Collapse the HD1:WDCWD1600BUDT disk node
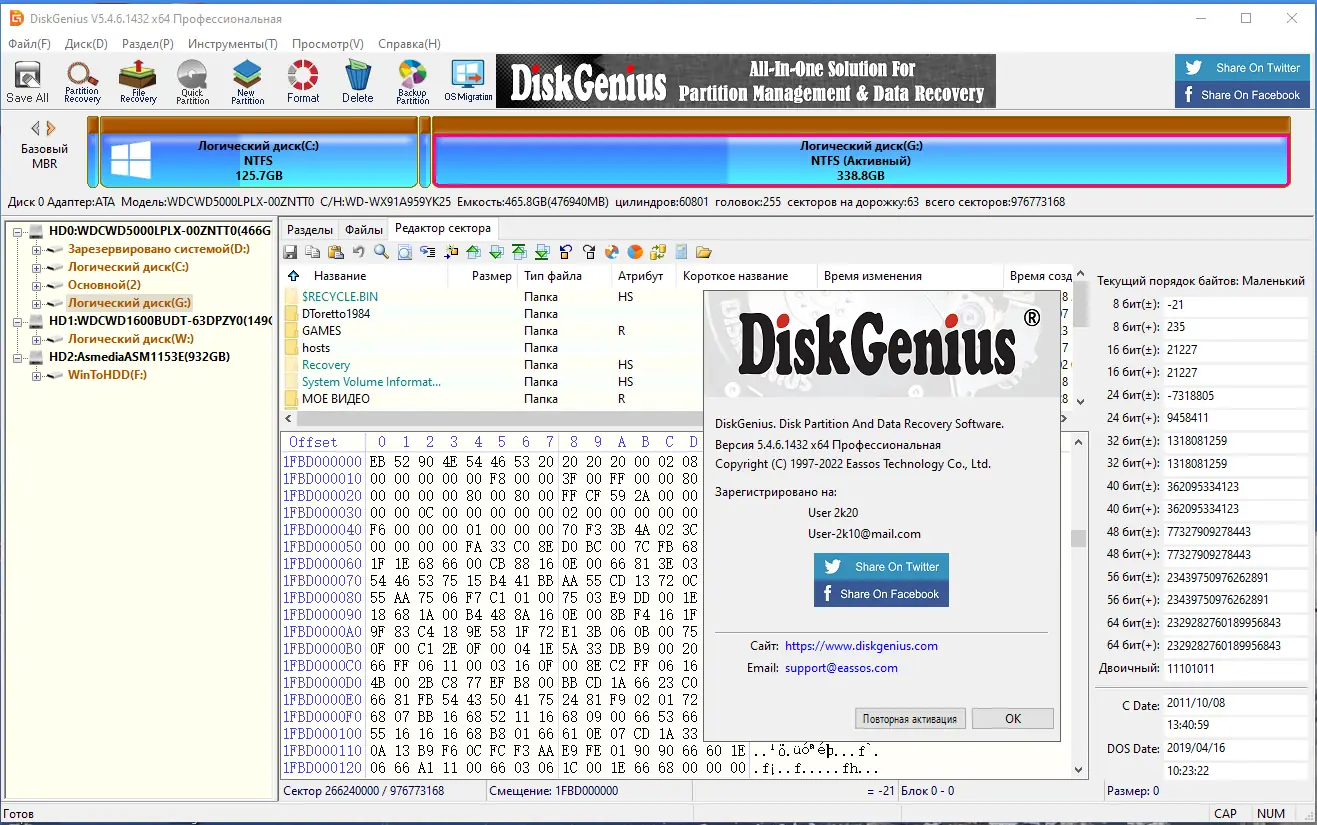 coord(19,321)
